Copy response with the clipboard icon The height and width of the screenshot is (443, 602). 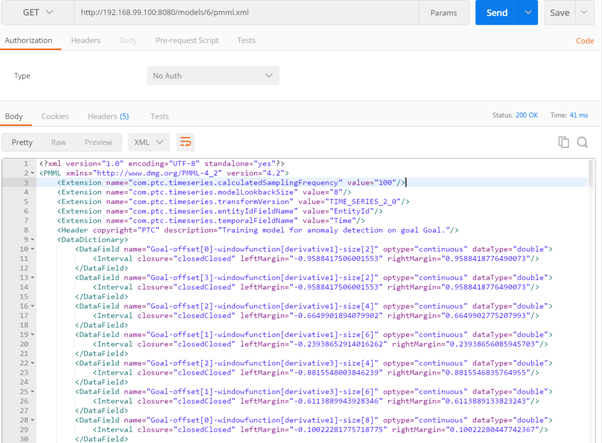563,142
